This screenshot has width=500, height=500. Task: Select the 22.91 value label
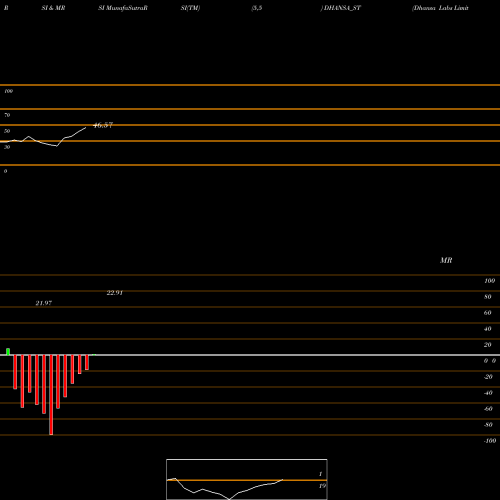115,293
